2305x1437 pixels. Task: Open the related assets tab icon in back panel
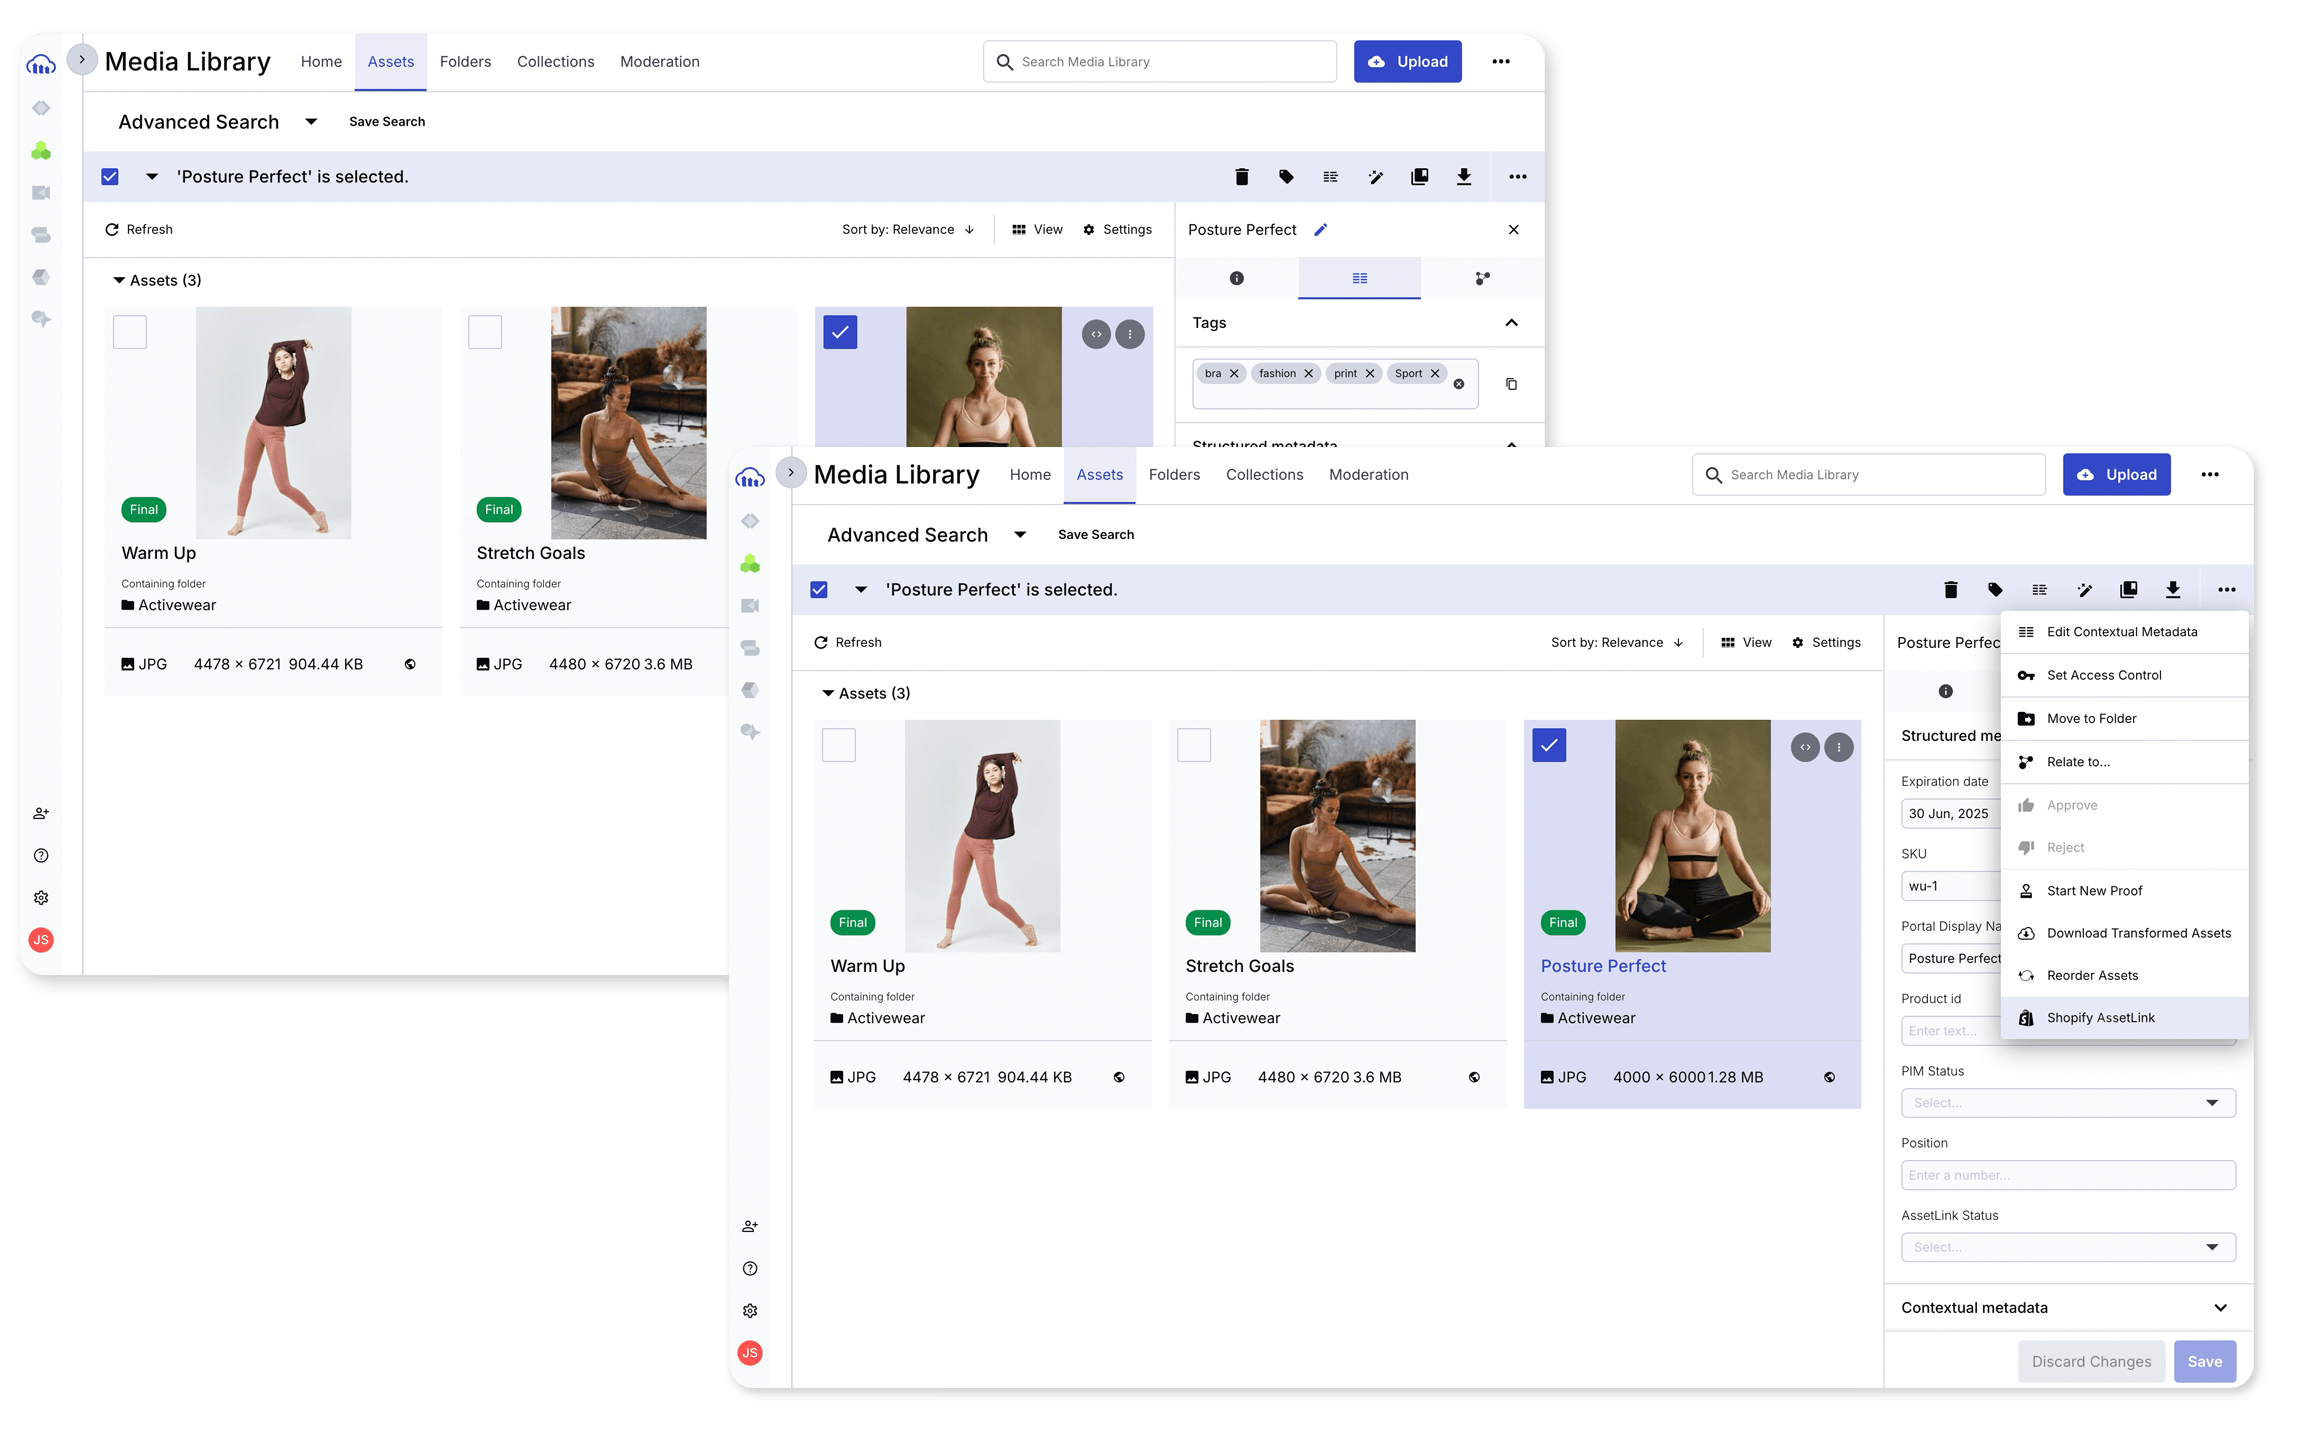coord(1482,279)
